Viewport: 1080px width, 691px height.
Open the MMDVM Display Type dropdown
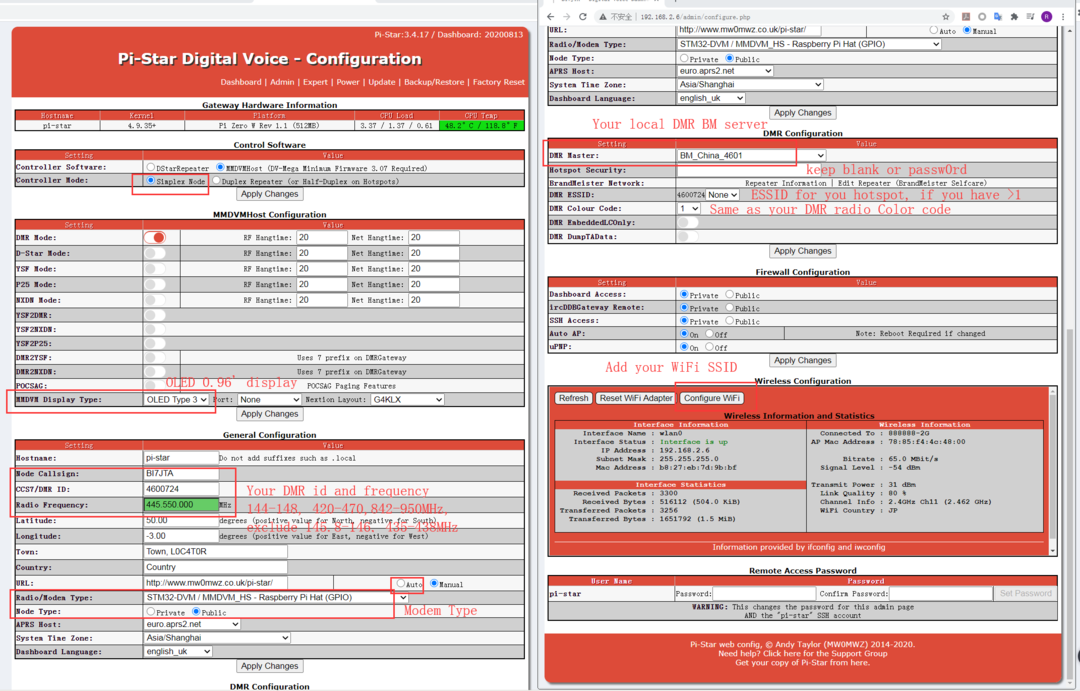(176, 400)
